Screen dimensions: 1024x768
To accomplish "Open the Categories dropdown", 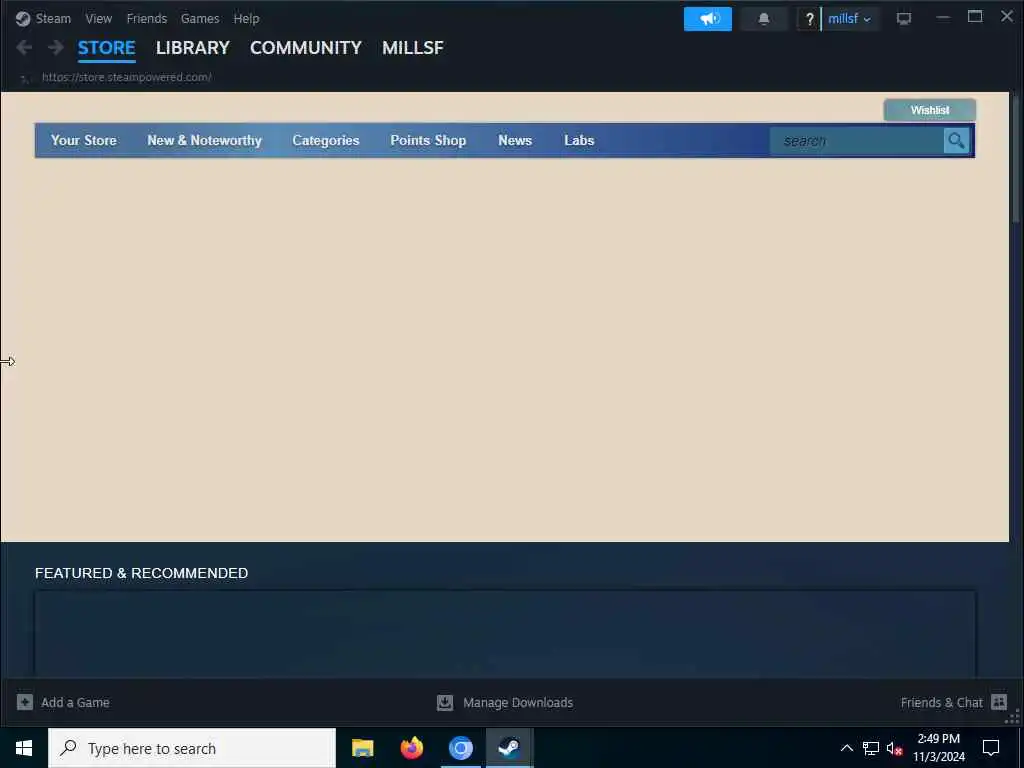I will click(x=326, y=140).
